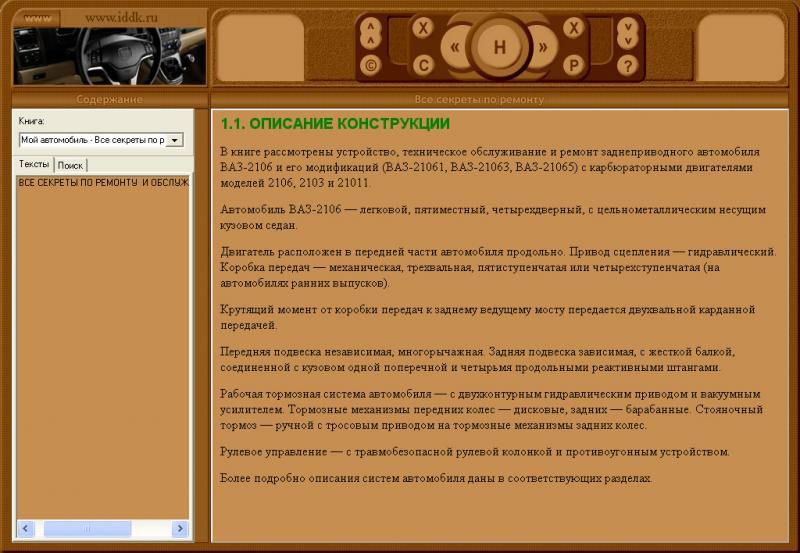Click the round C button

(423, 66)
